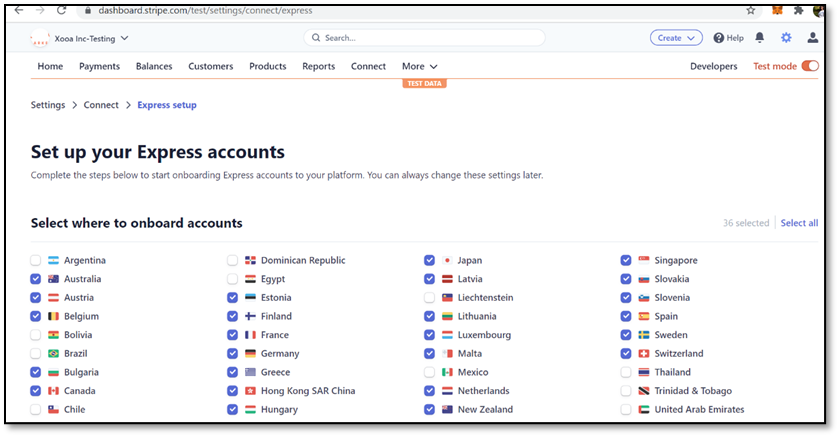The width and height of the screenshot is (839, 437).
Task: Click the Japan flag icon
Action: click(x=447, y=260)
